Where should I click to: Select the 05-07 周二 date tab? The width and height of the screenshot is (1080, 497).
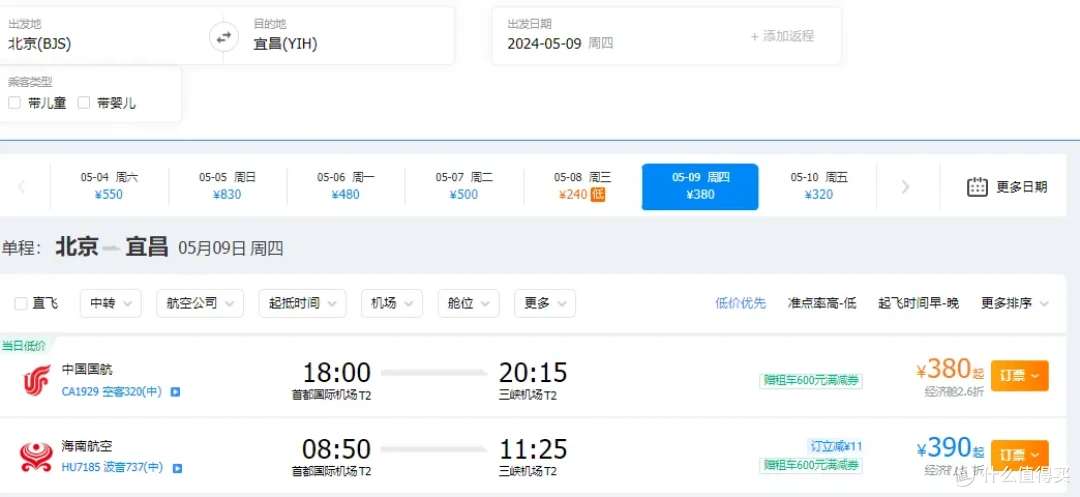(x=464, y=187)
